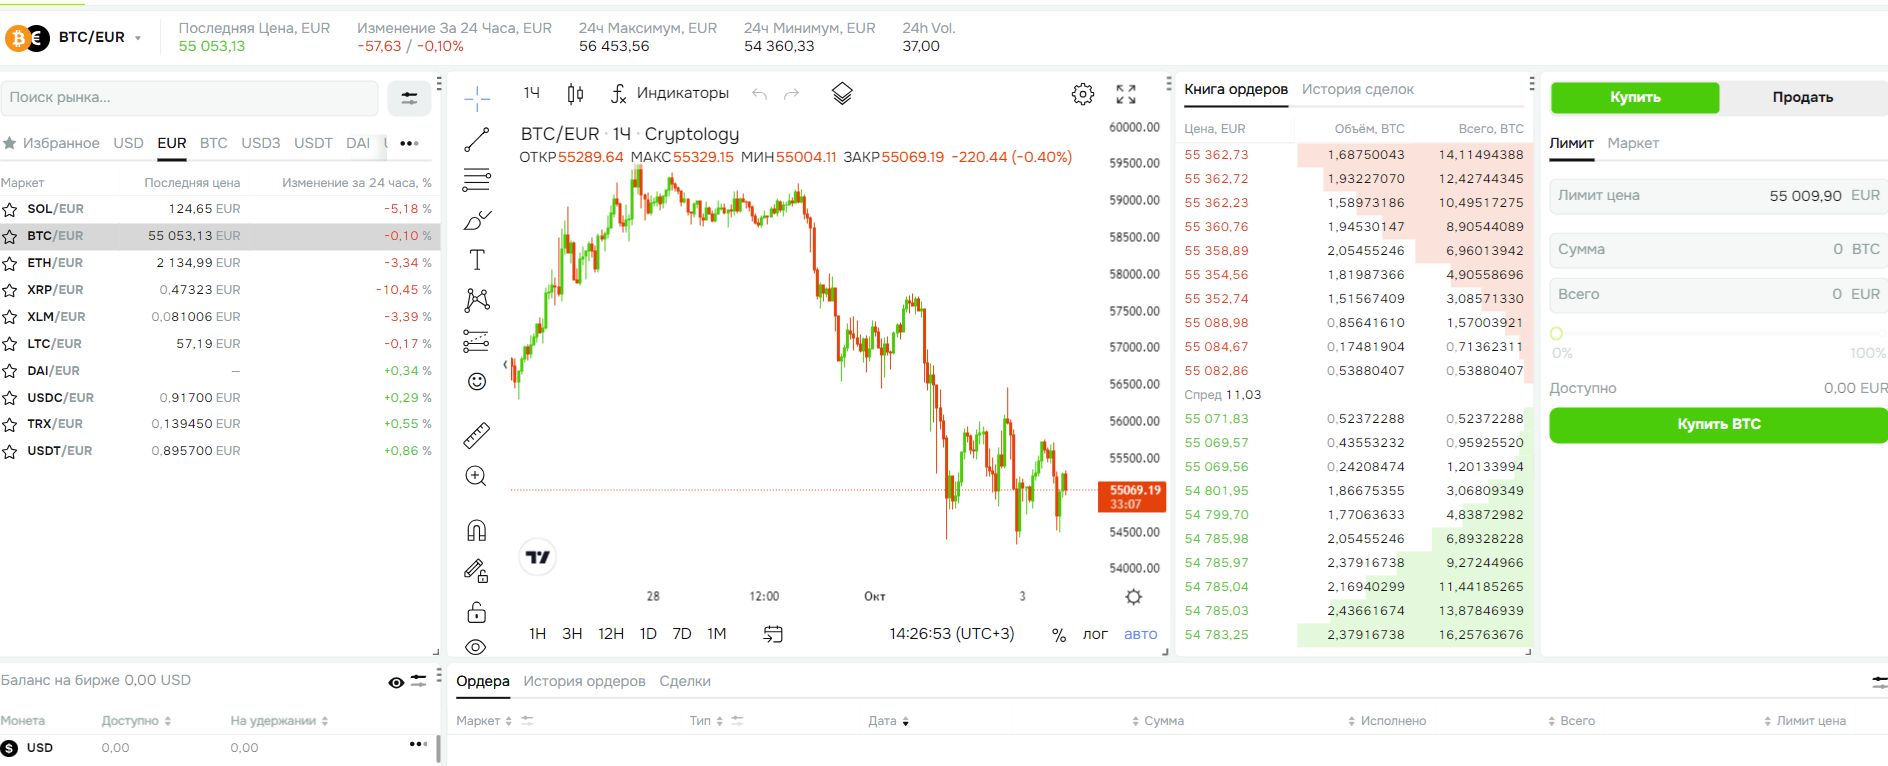Open more market currencies menu
Screen dimensions: 1888x766
[x=409, y=143]
